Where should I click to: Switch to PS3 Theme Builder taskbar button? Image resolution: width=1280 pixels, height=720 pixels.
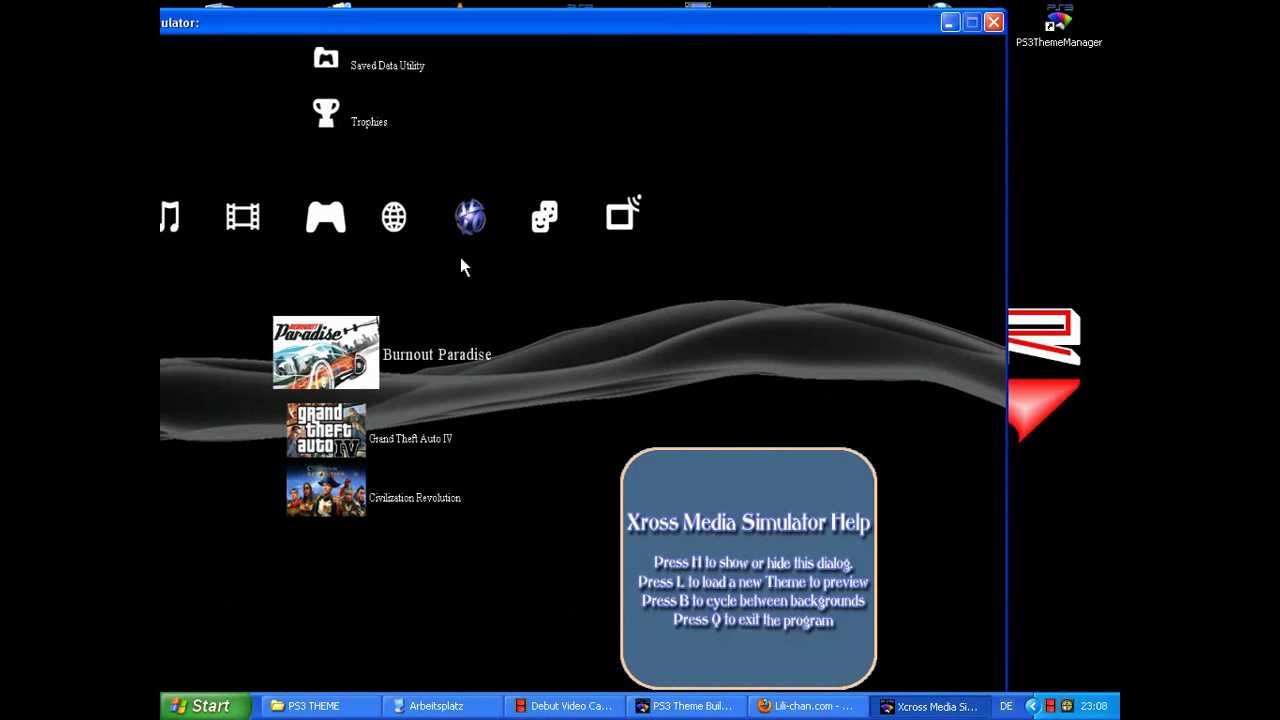[685, 706]
